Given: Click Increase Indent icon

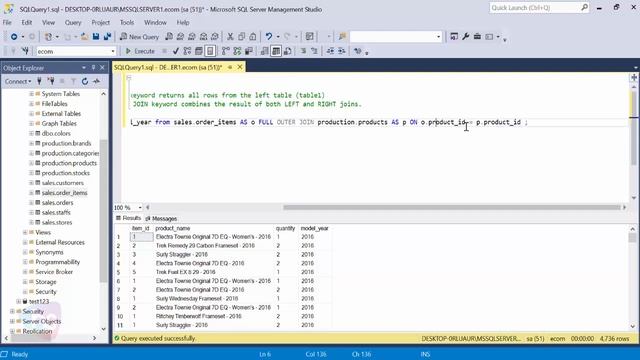Looking at the screenshot, I should (342, 51).
